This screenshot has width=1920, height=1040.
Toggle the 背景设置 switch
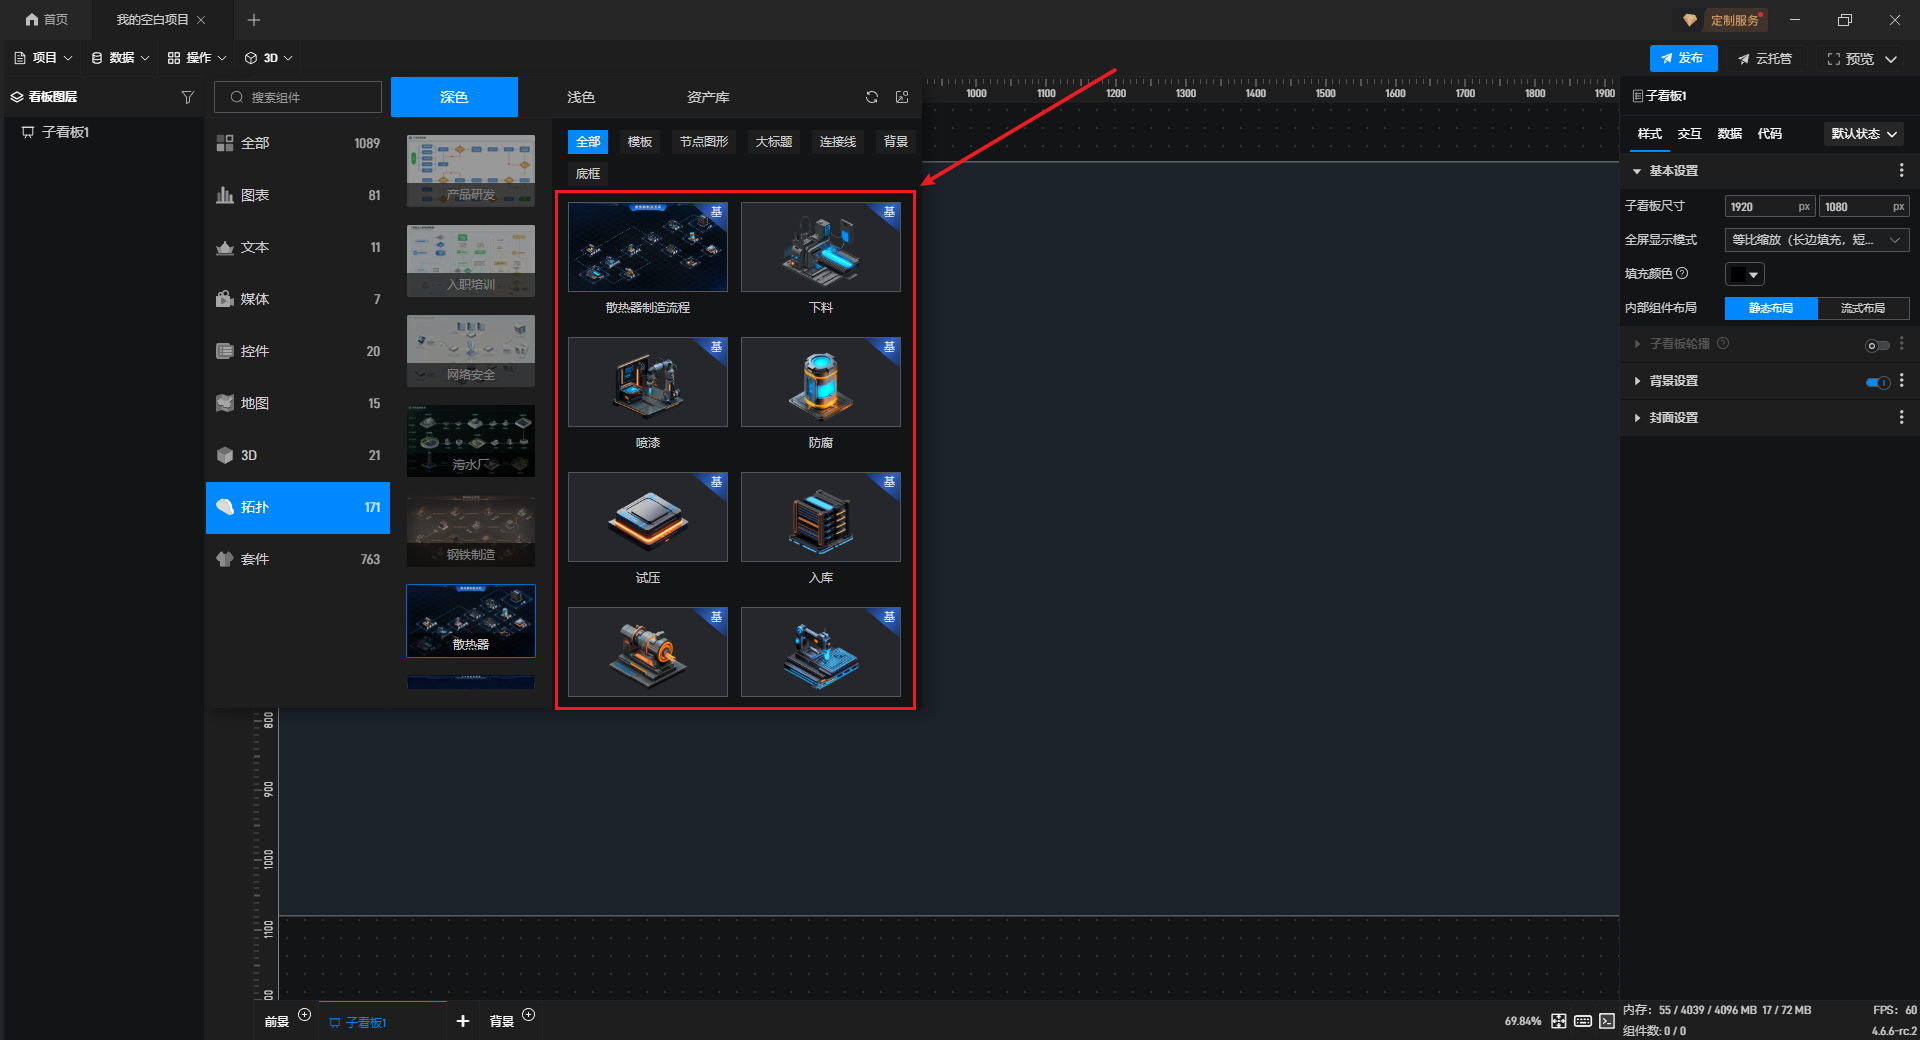(1877, 382)
